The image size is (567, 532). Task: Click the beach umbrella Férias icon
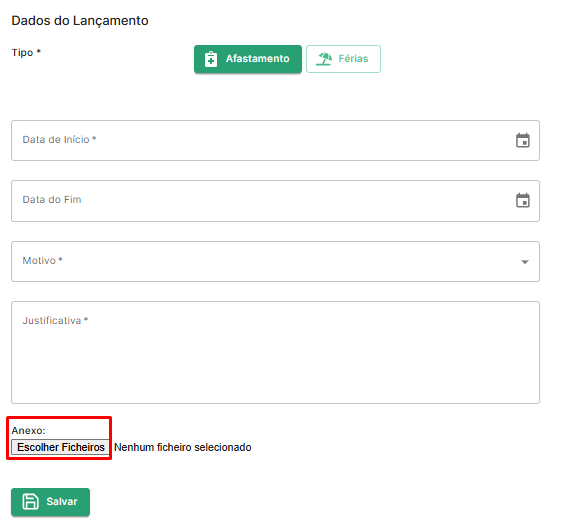(324, 59)
